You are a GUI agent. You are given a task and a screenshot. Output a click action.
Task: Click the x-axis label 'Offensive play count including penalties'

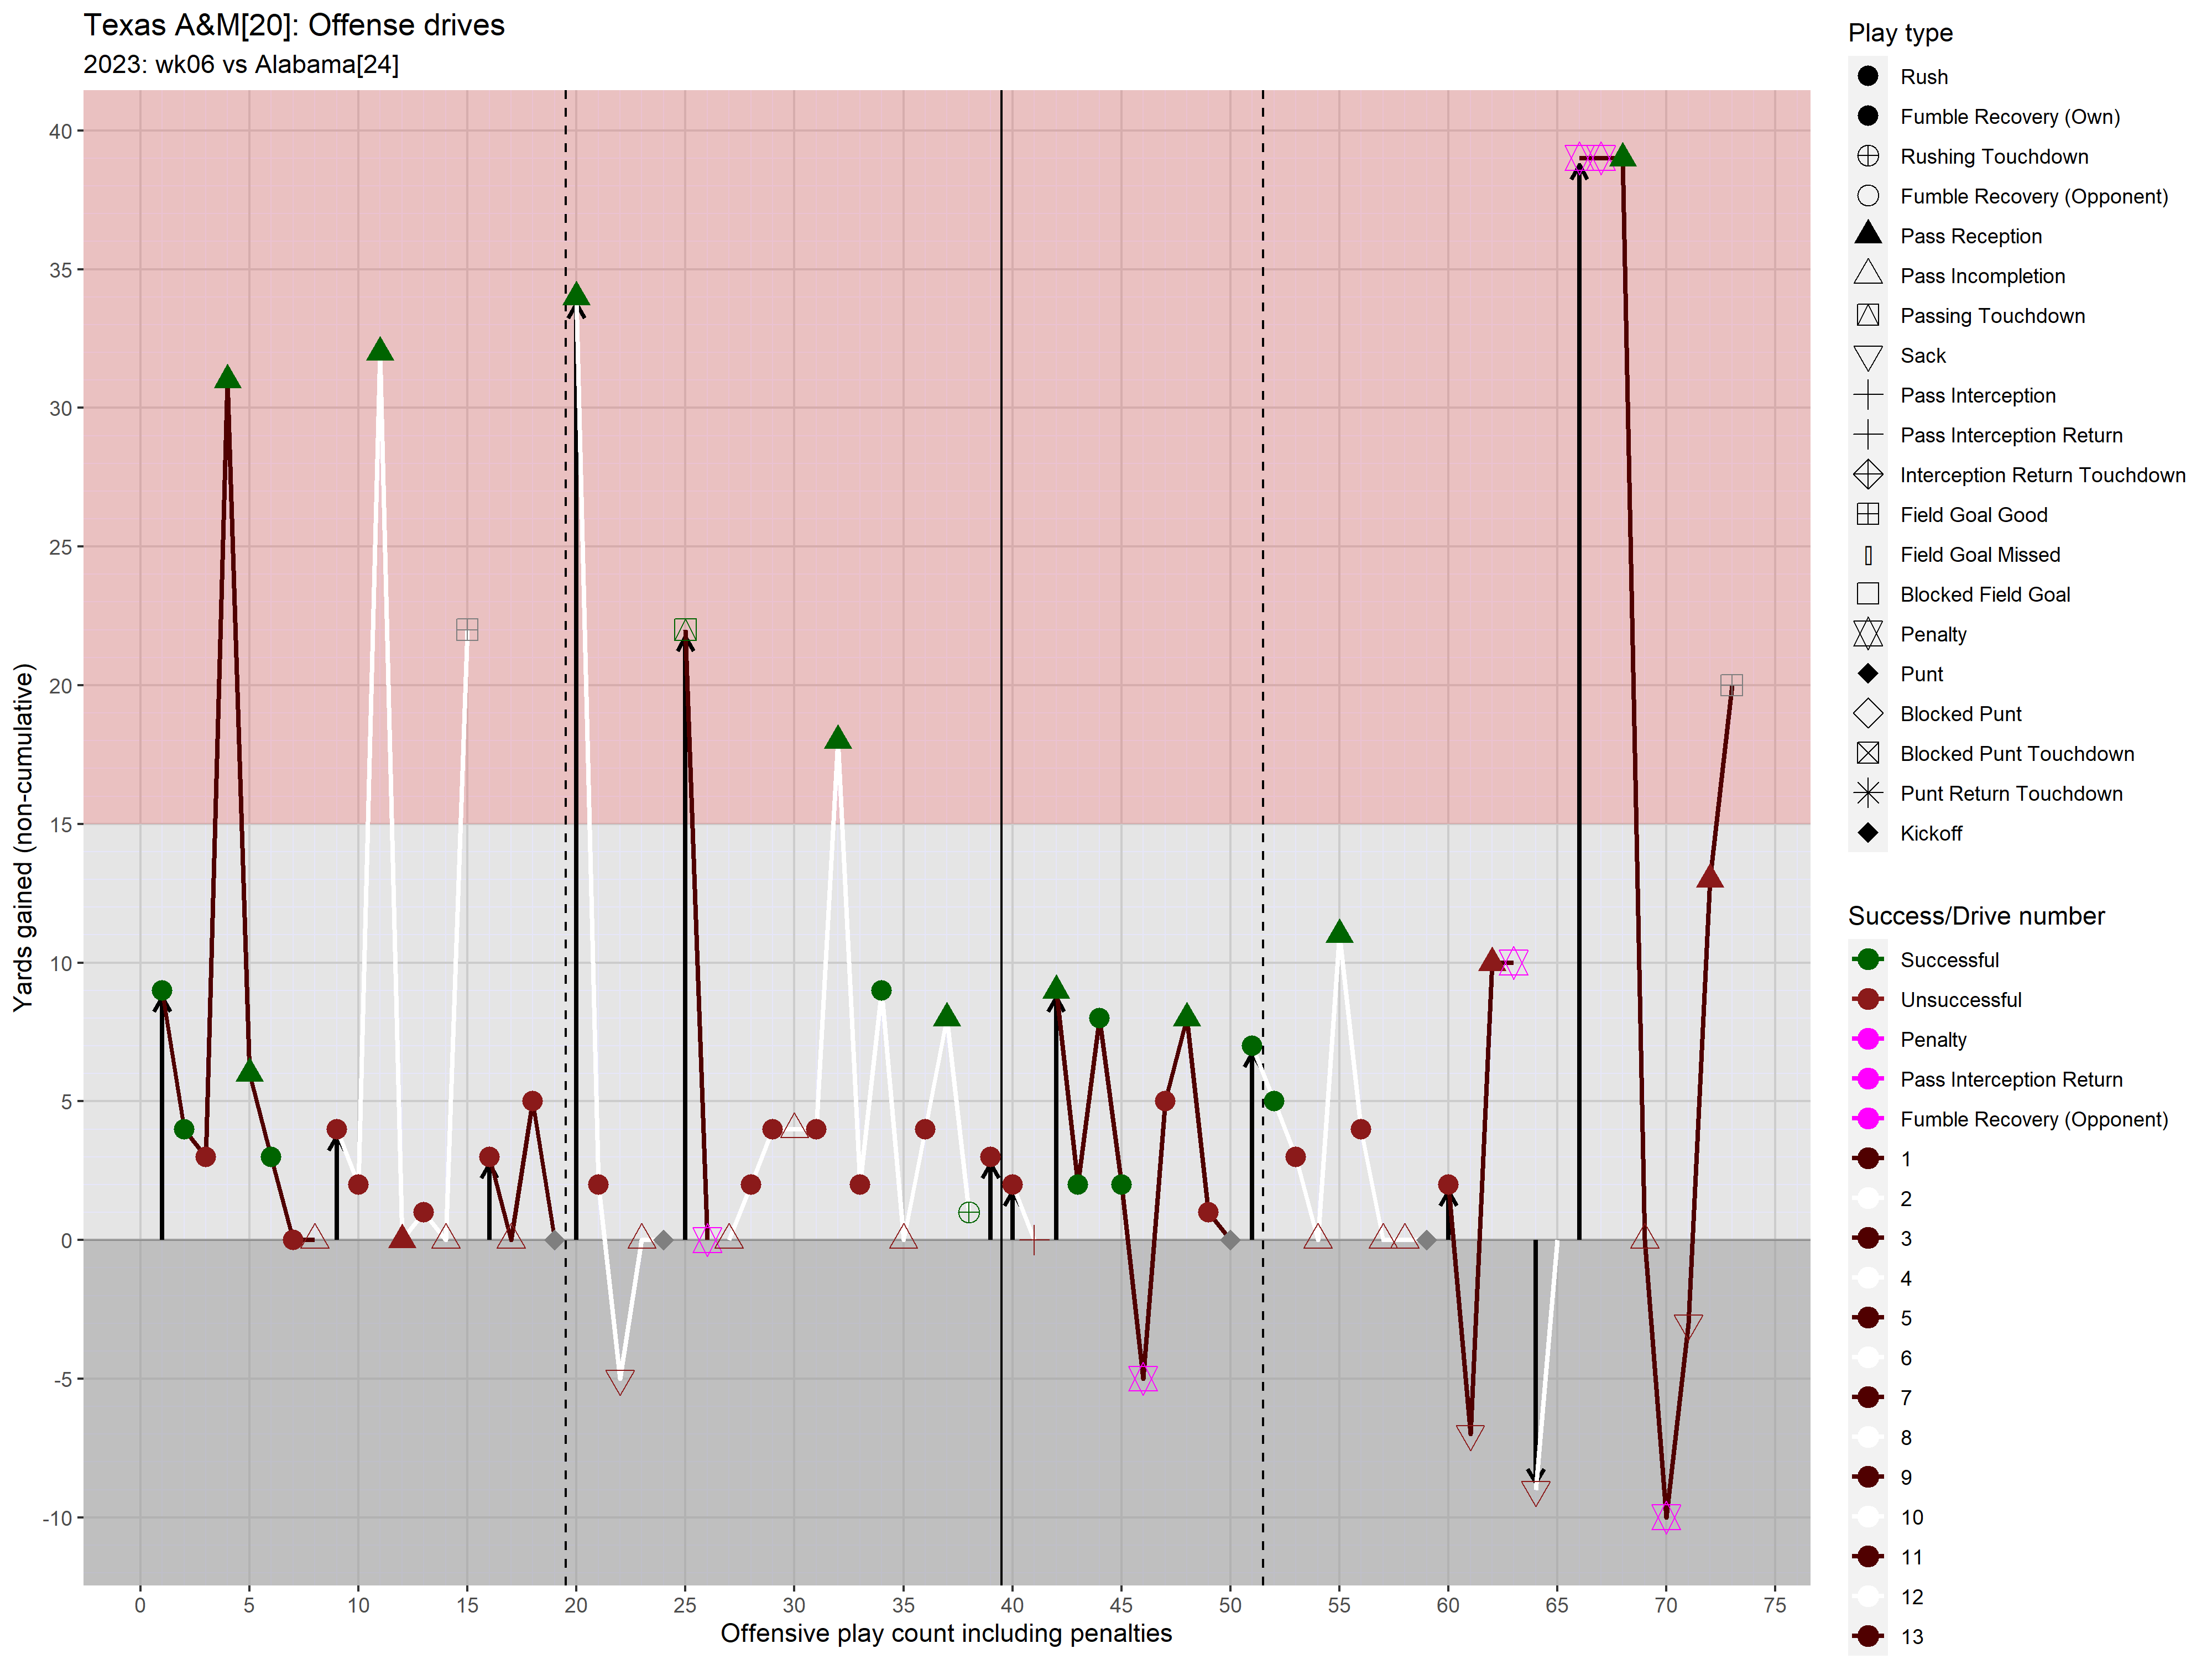coord(946,1633)
